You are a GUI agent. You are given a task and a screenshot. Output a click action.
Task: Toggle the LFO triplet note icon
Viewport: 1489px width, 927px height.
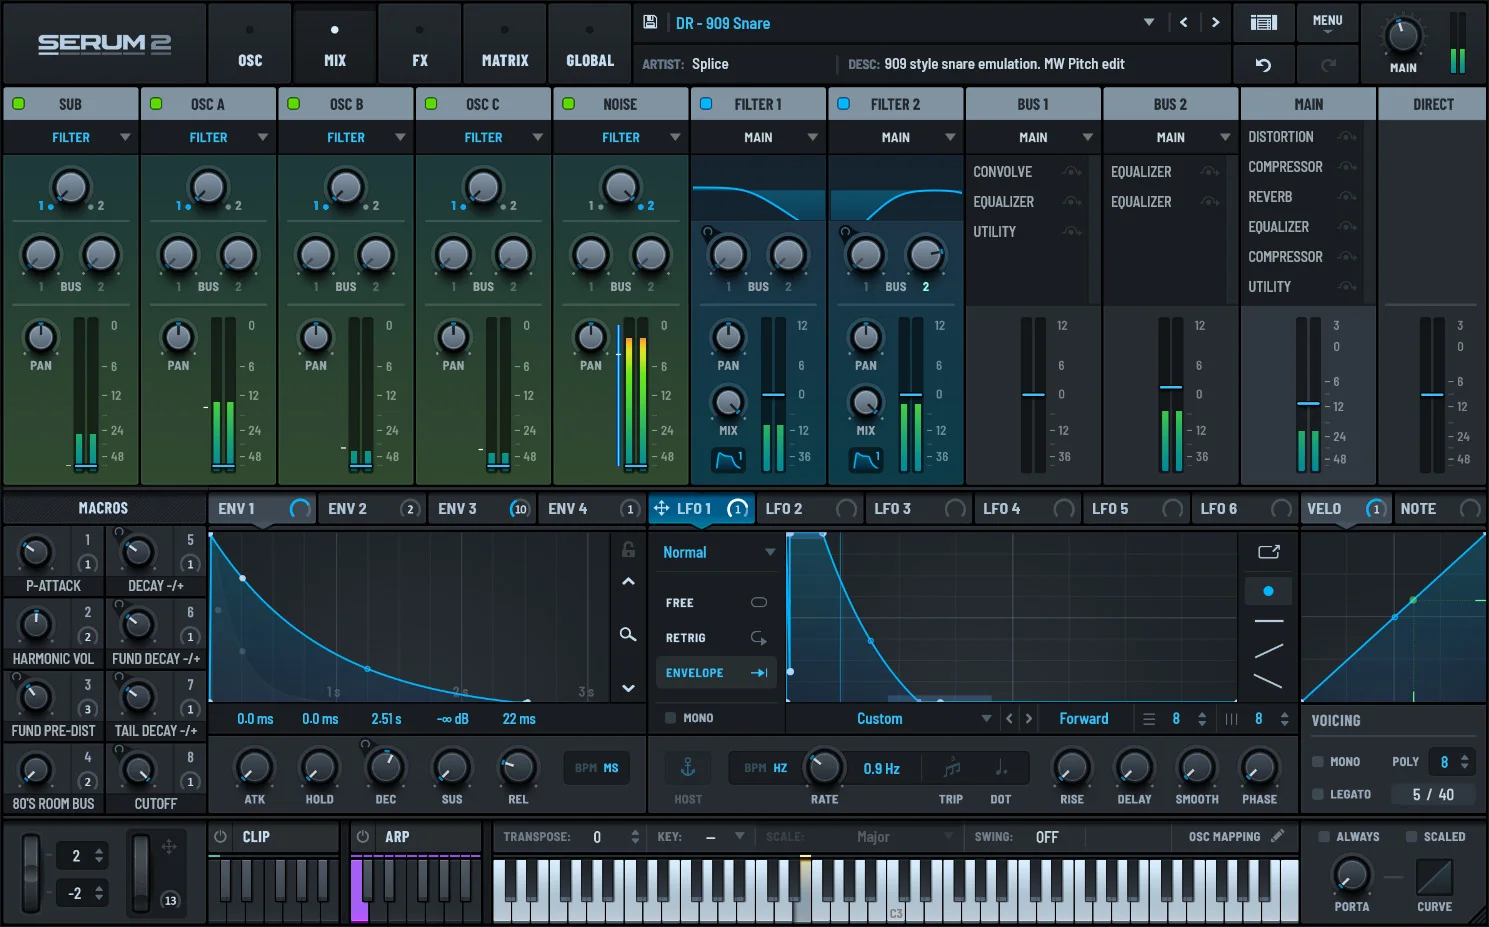pos(952,768)
